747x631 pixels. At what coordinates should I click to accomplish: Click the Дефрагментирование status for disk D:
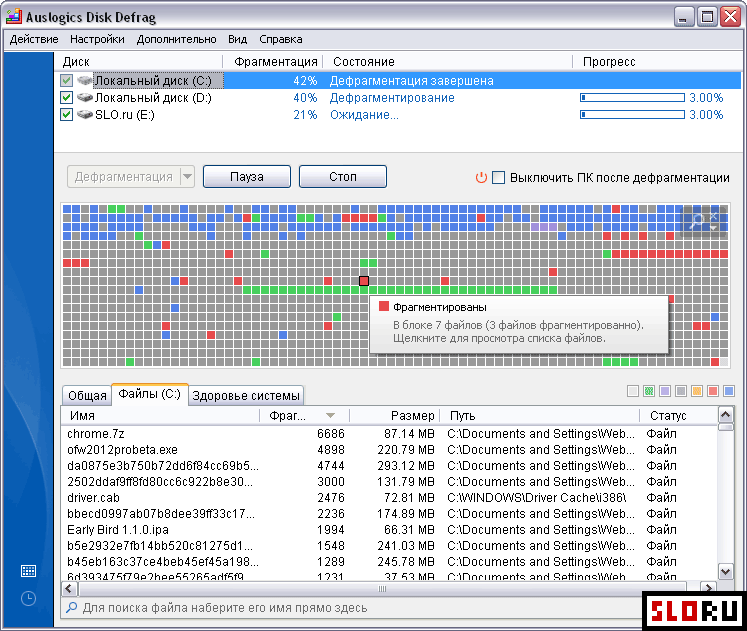[x=392, y=98]
